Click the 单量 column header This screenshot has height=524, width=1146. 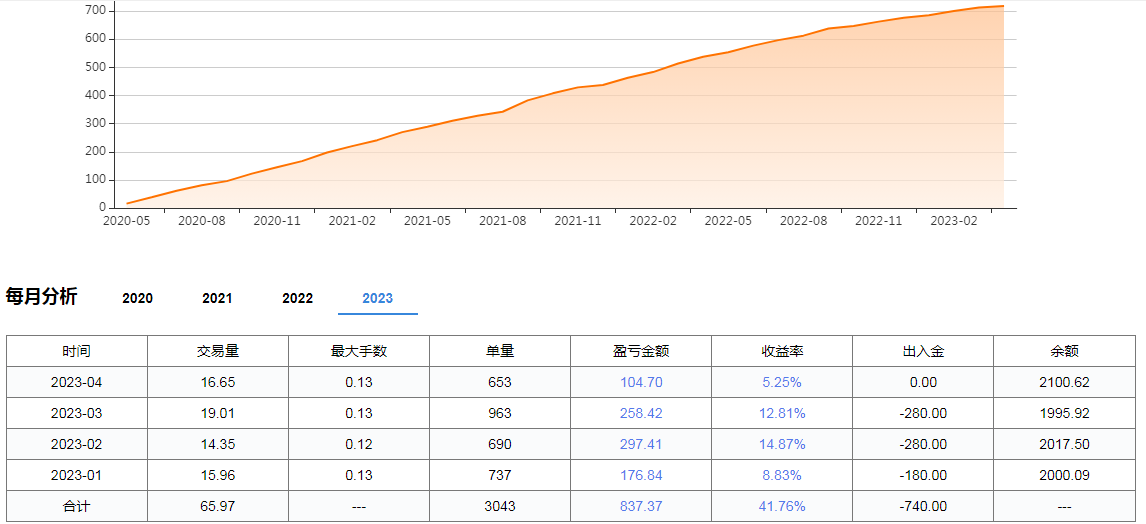[500, 352]
